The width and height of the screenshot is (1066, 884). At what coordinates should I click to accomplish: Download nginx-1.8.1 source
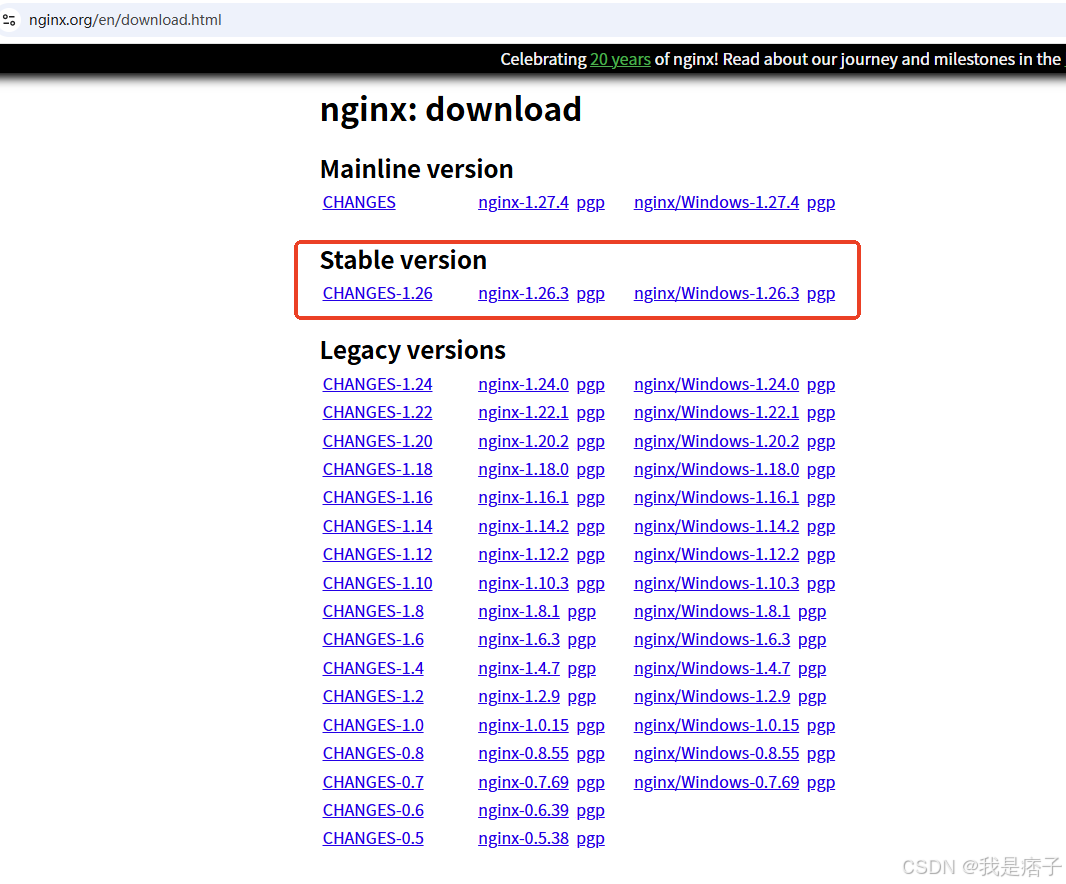[519, 612]
